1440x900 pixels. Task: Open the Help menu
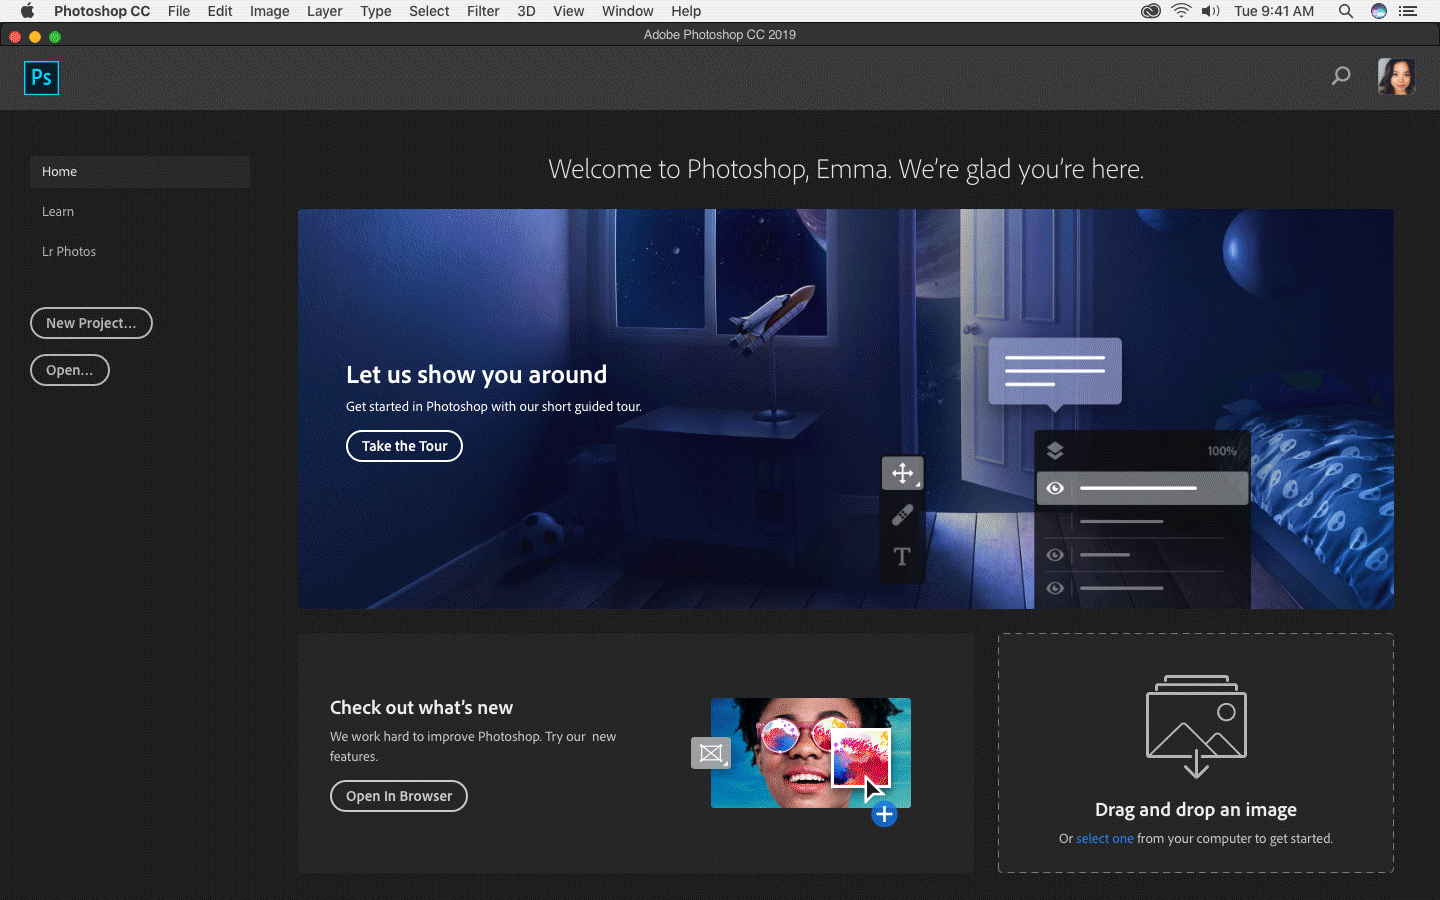click(x=686, y=11)
